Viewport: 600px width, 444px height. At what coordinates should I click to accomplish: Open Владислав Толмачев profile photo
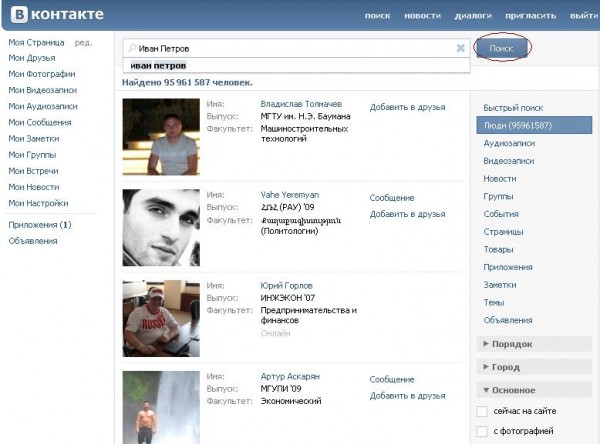point(161,137)
